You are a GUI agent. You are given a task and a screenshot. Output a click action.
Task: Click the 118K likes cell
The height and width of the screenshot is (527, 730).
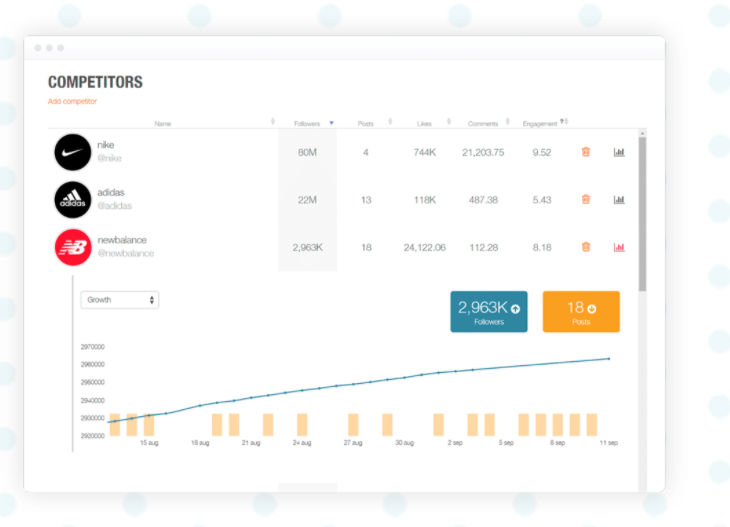pyautogui.click(x=425, y=200)
